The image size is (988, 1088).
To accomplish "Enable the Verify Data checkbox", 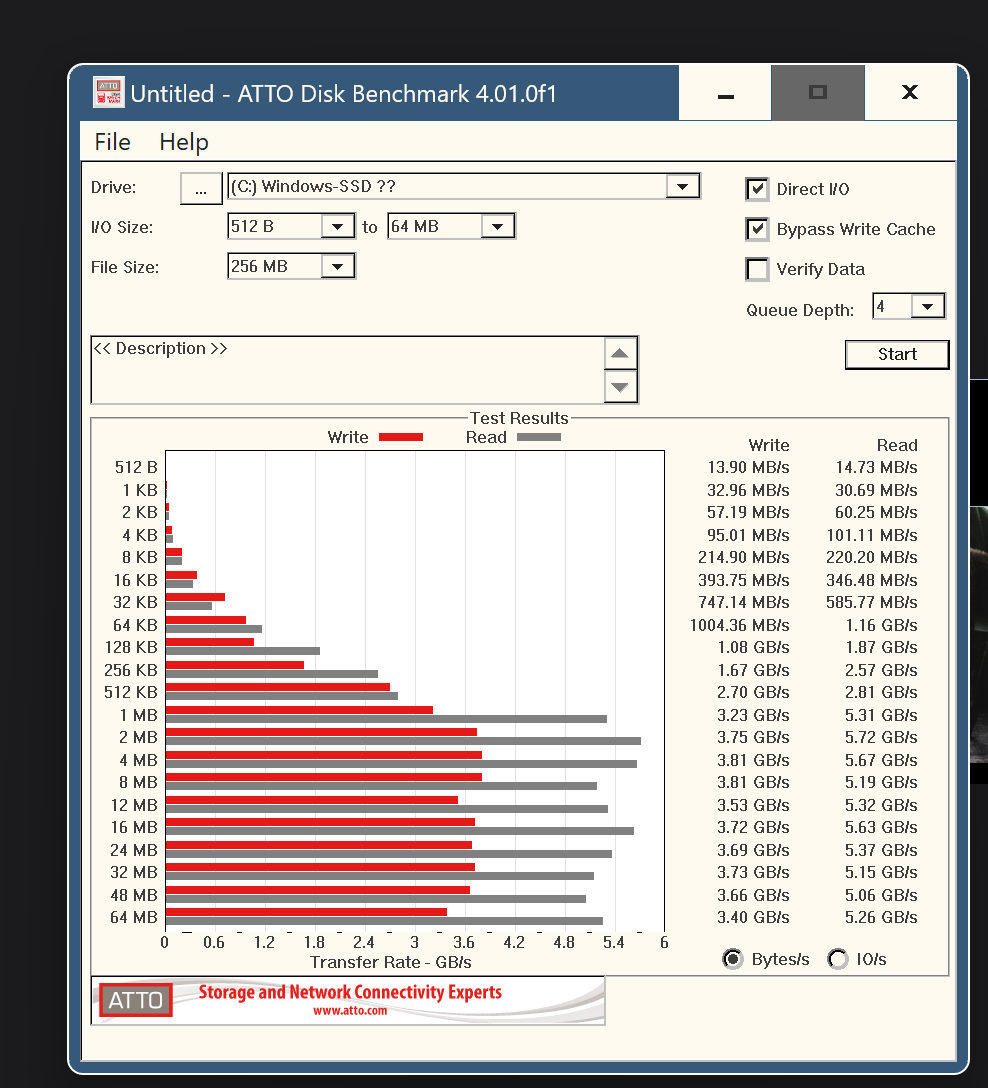I will tap(757, 269).
